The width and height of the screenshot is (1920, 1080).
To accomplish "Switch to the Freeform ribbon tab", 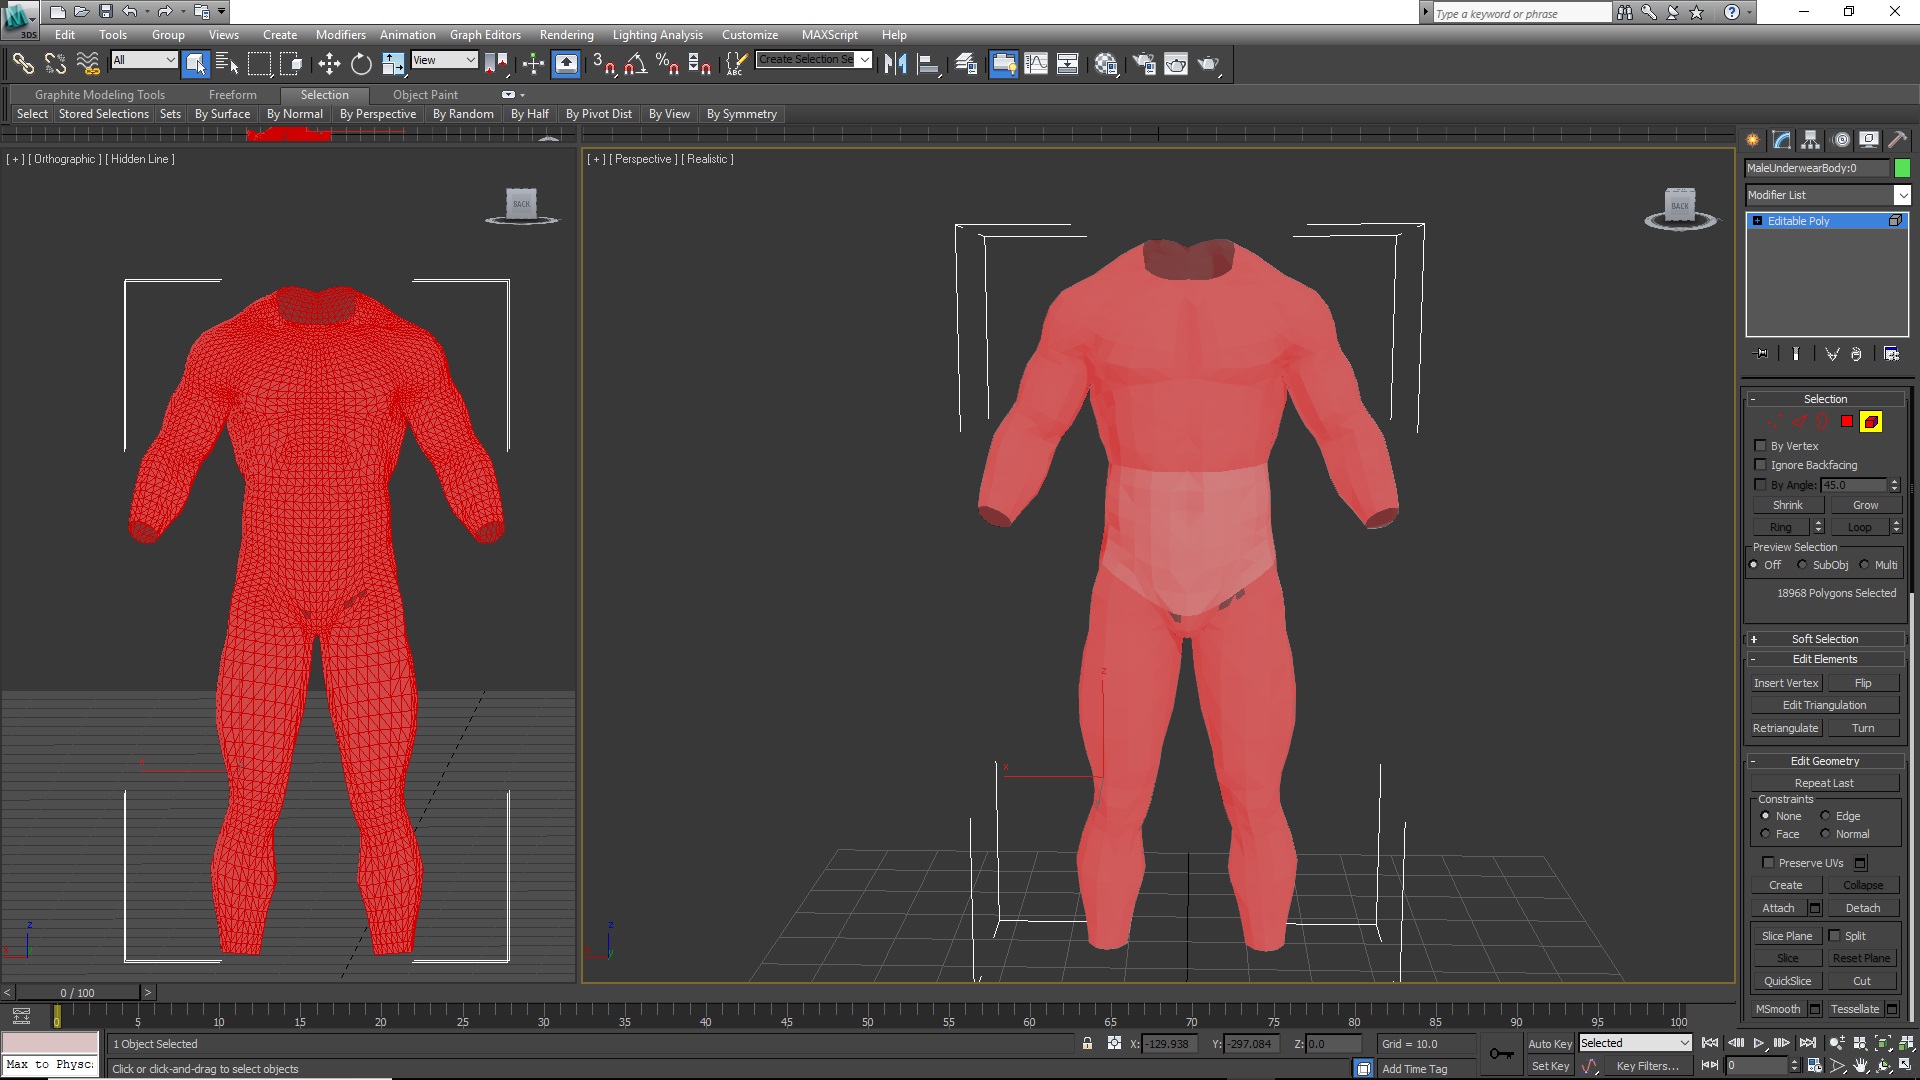I will [233, 95].
